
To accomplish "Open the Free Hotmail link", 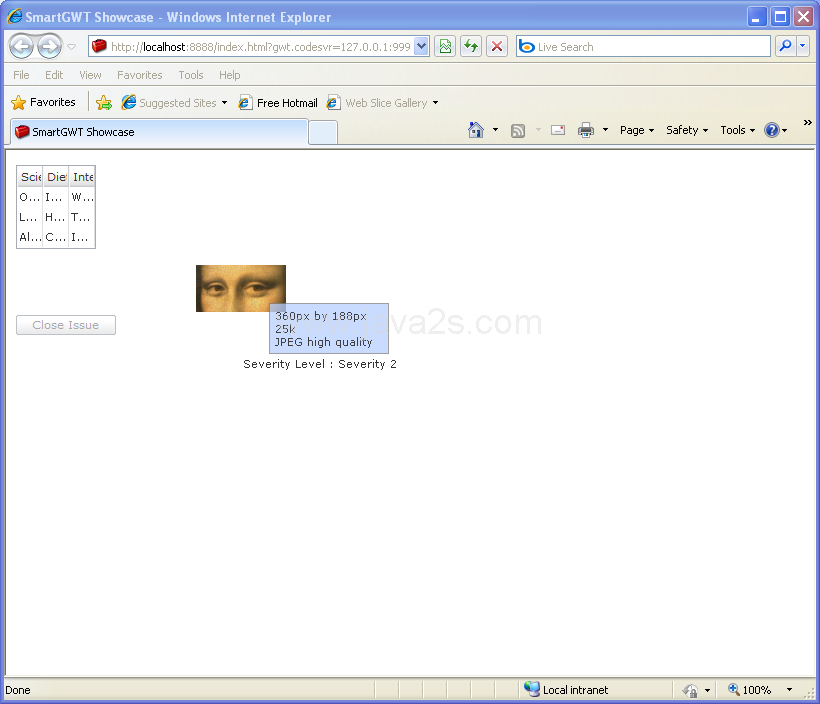I will 278,103.
